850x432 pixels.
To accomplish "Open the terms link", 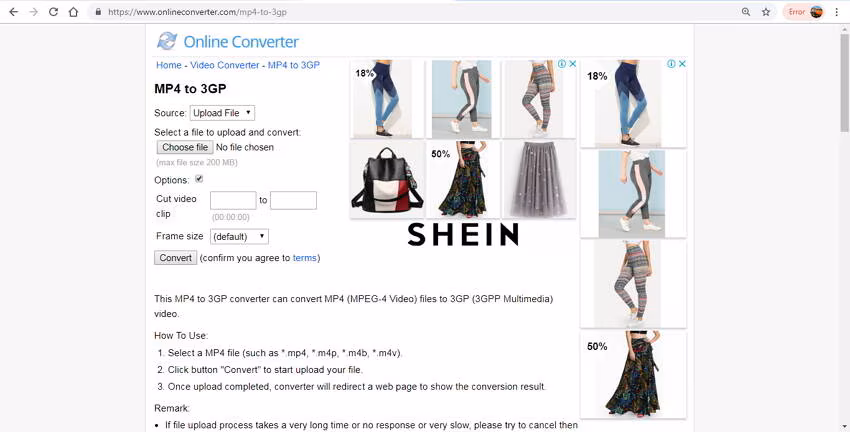I will [x=304, y=258].
